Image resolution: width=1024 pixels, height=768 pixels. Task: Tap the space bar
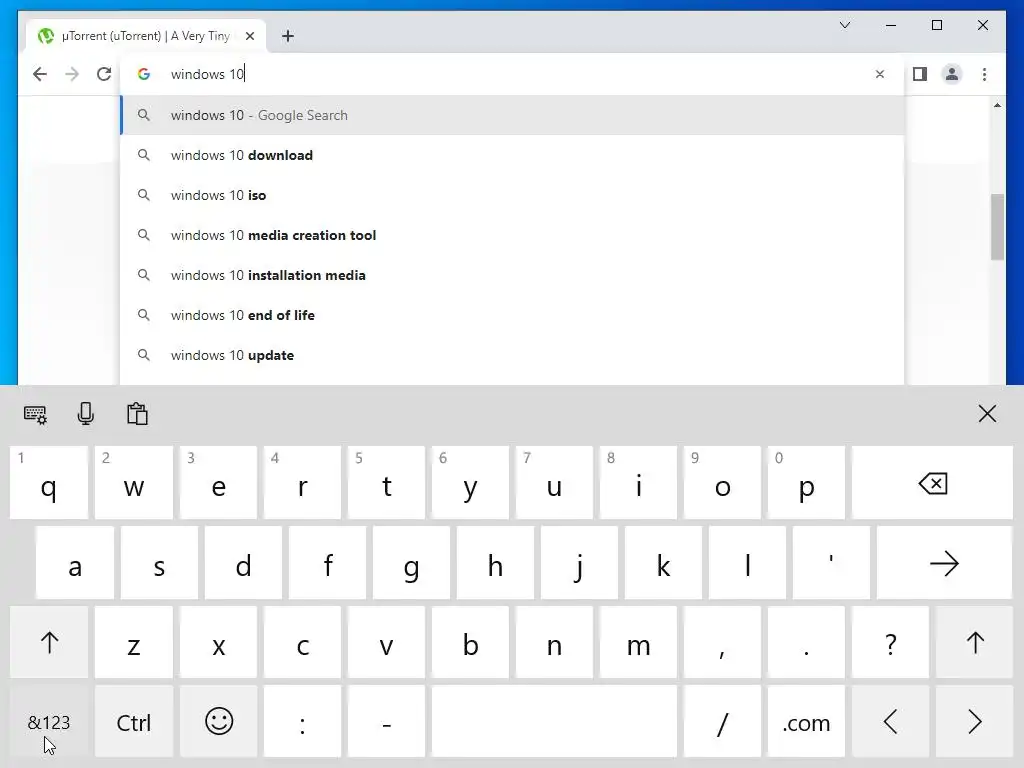pos(554,722)
